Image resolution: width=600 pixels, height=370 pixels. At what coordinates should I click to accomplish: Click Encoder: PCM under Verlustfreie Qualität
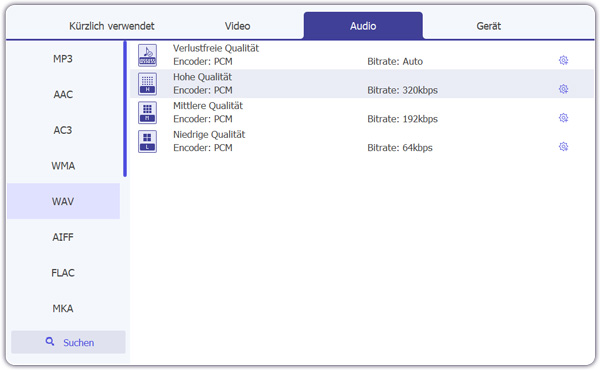[x=203, y=62]
